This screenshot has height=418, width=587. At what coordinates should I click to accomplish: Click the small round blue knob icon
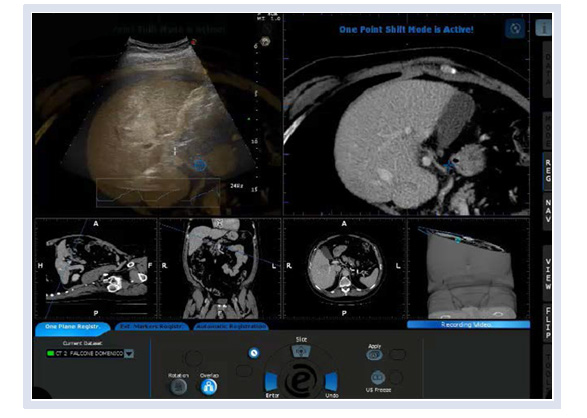[254, 353]
